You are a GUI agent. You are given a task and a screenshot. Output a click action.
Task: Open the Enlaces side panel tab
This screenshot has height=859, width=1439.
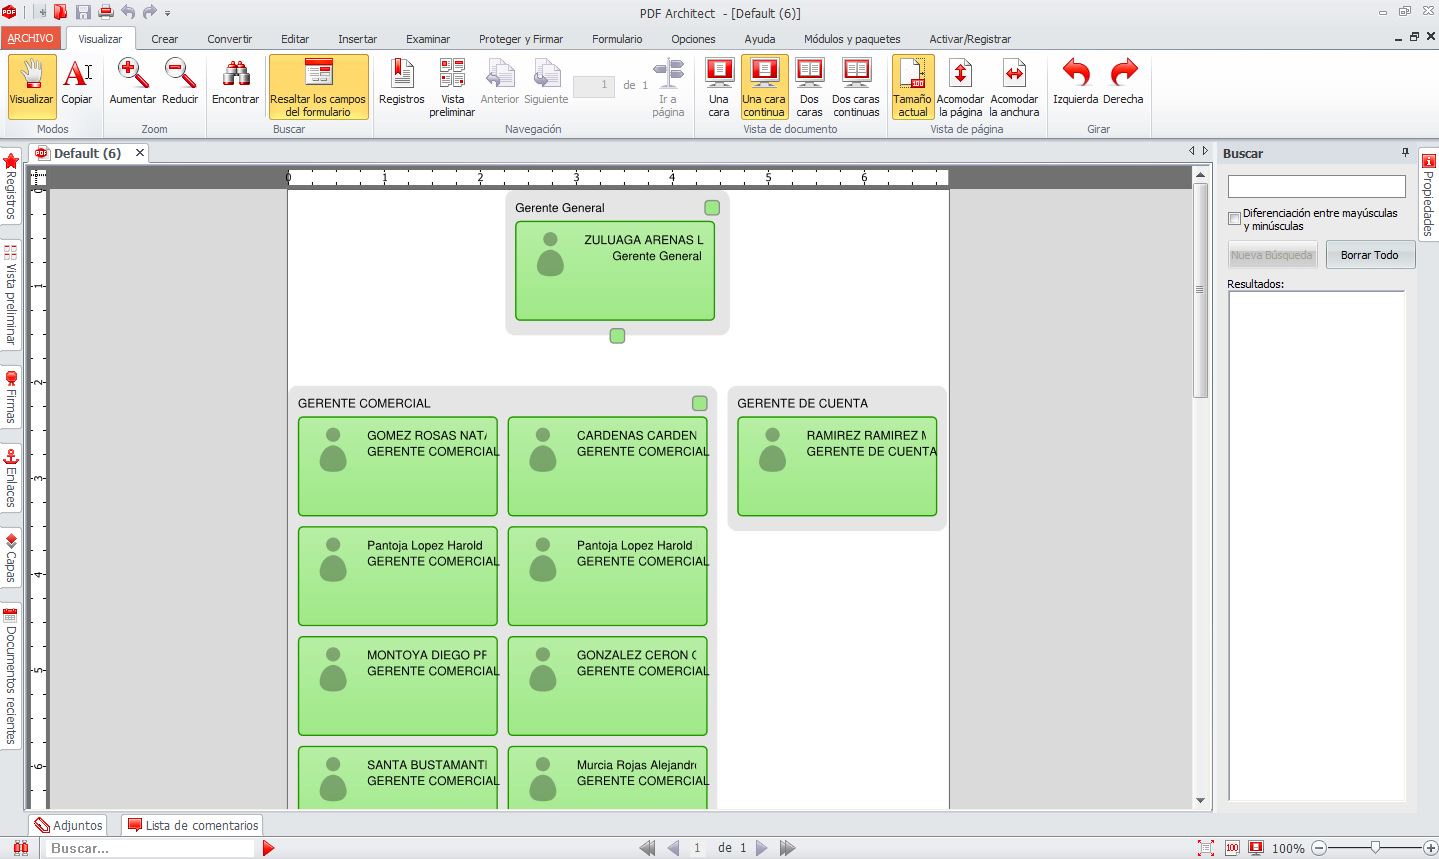point(11,478)
